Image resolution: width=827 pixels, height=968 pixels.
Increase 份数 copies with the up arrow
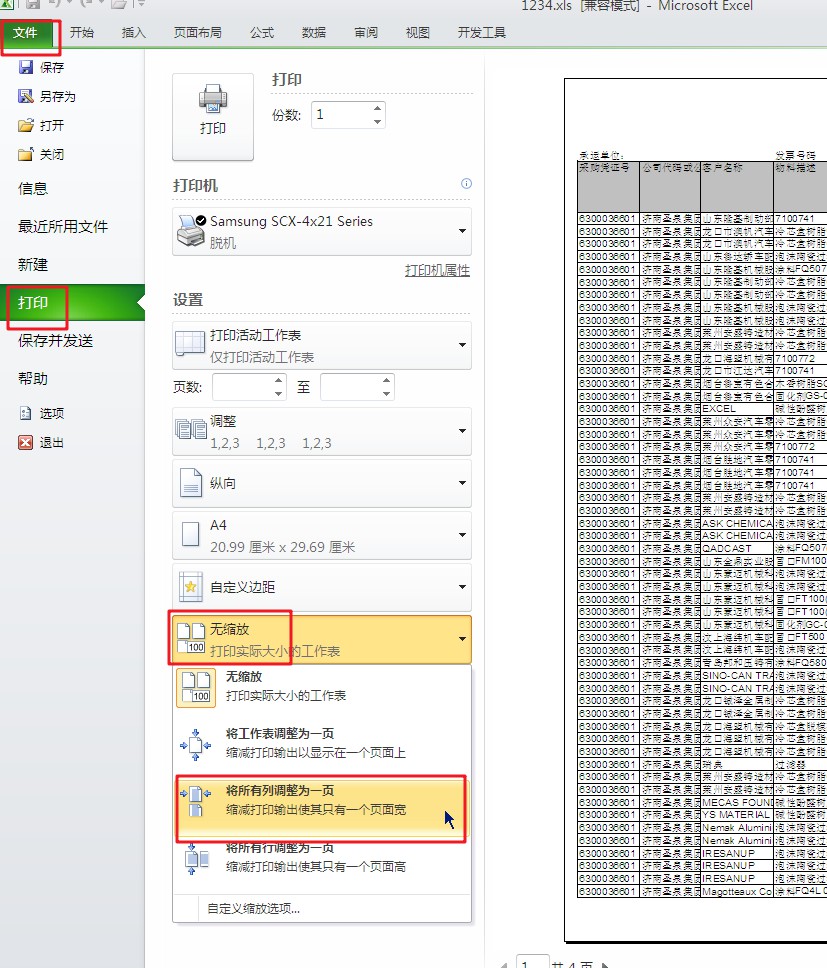point(378,108)
